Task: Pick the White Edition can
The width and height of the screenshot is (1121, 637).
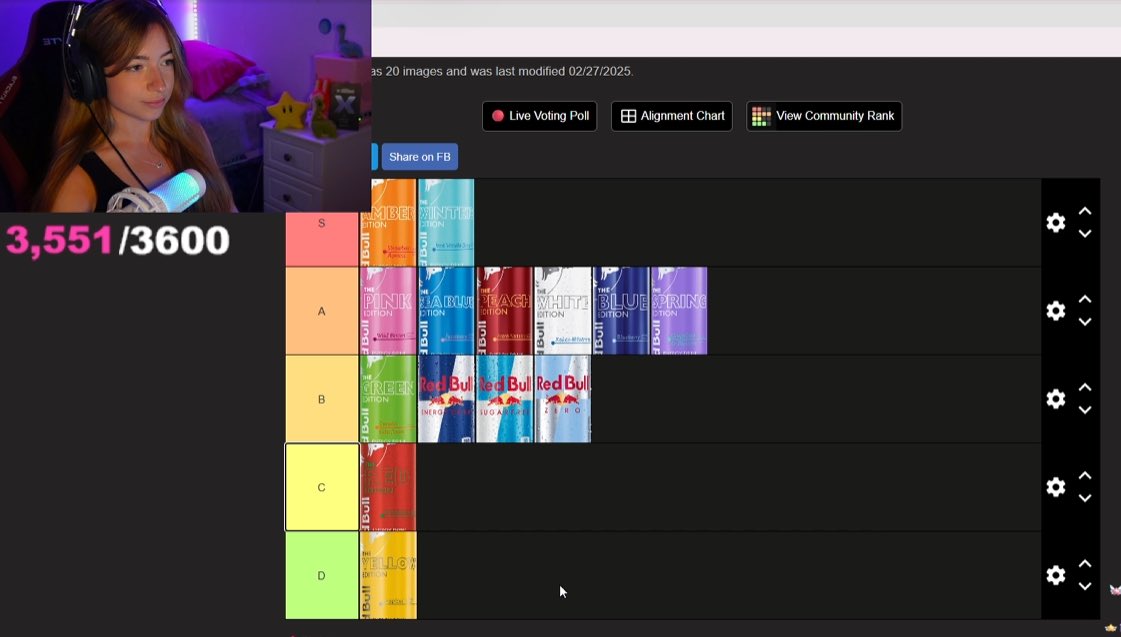Action: point(563,311)
